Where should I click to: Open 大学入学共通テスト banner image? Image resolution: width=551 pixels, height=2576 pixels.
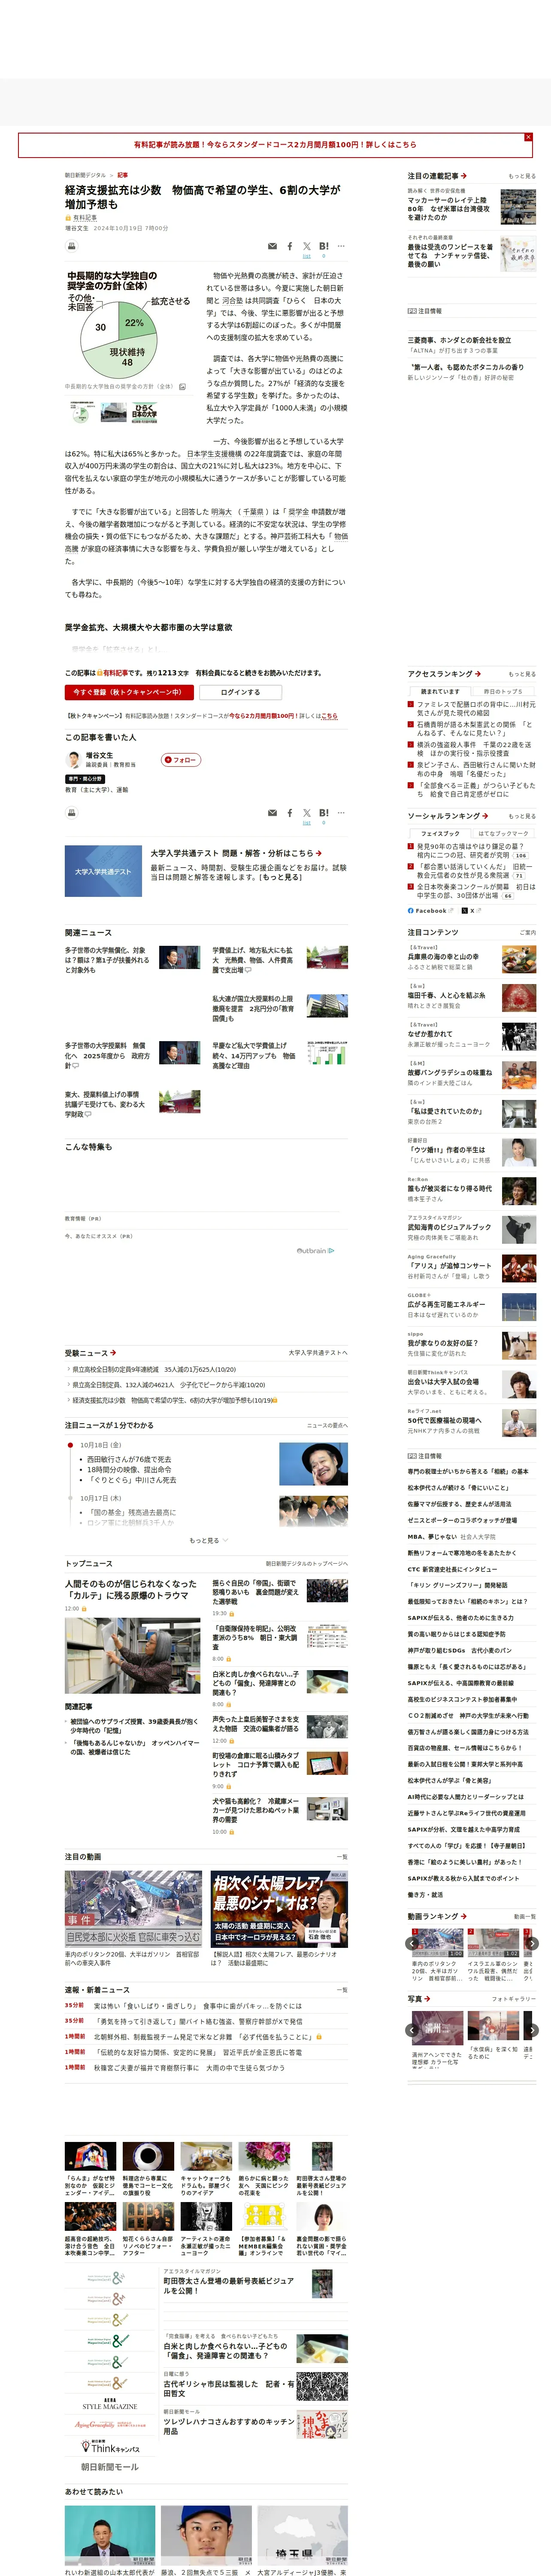103,871
